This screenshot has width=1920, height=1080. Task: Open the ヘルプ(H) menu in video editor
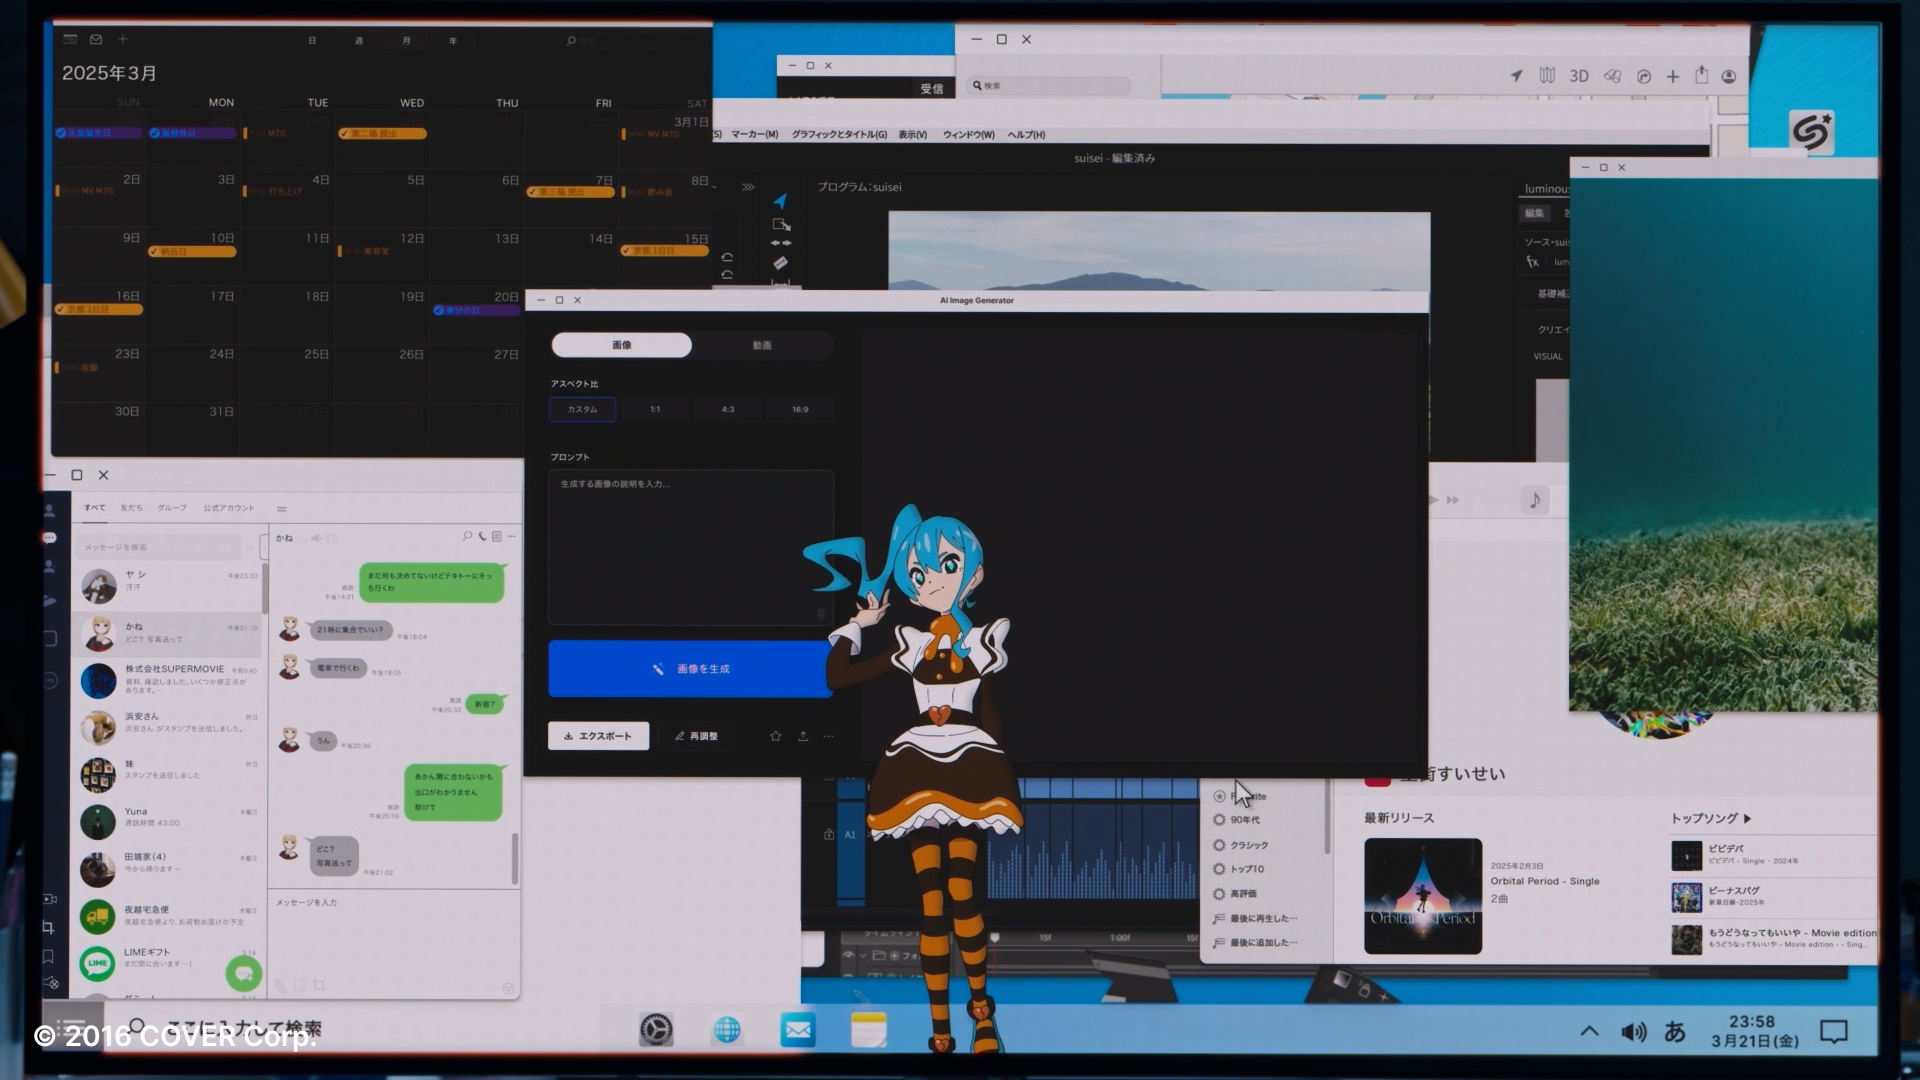[x=1026, y=134]
